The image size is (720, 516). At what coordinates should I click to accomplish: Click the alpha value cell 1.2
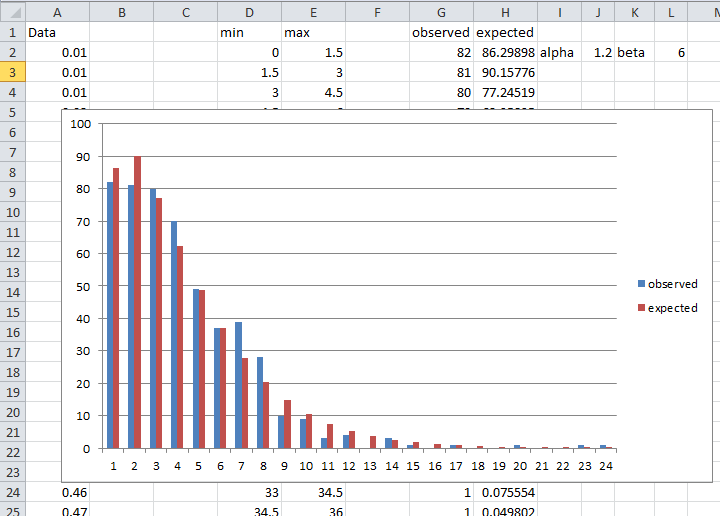[x=598, y=52]
